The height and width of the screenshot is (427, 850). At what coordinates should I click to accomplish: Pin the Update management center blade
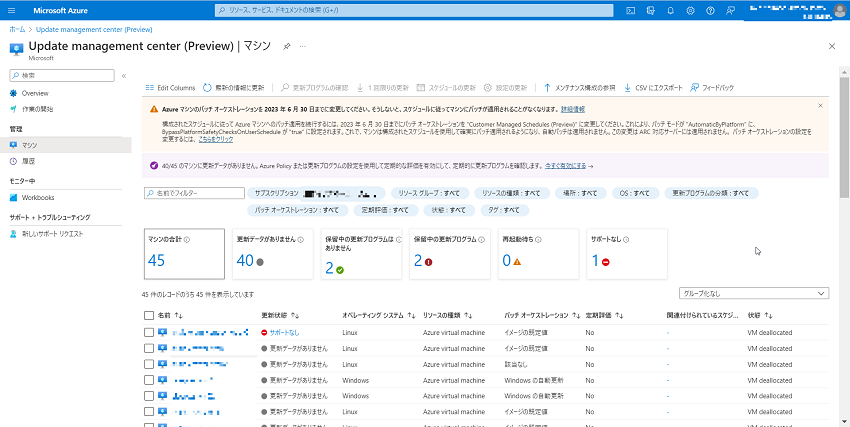(x=287, y=47)
